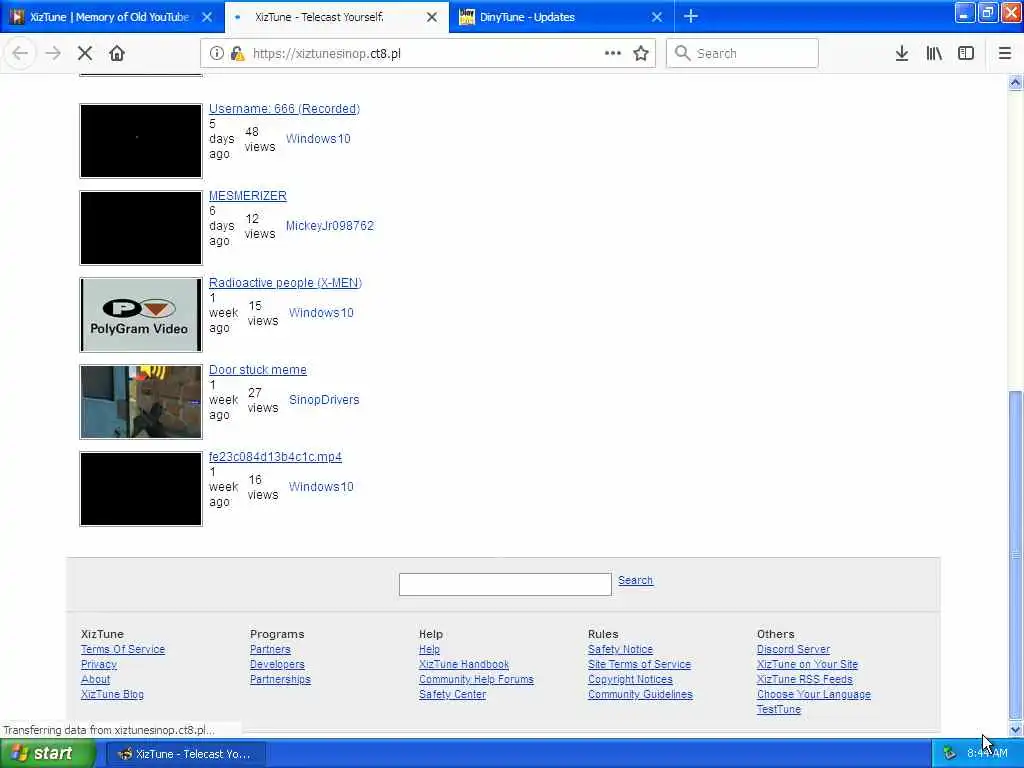
Task: Visit MickeyJr098762 channel
Action: click(330, 225)
